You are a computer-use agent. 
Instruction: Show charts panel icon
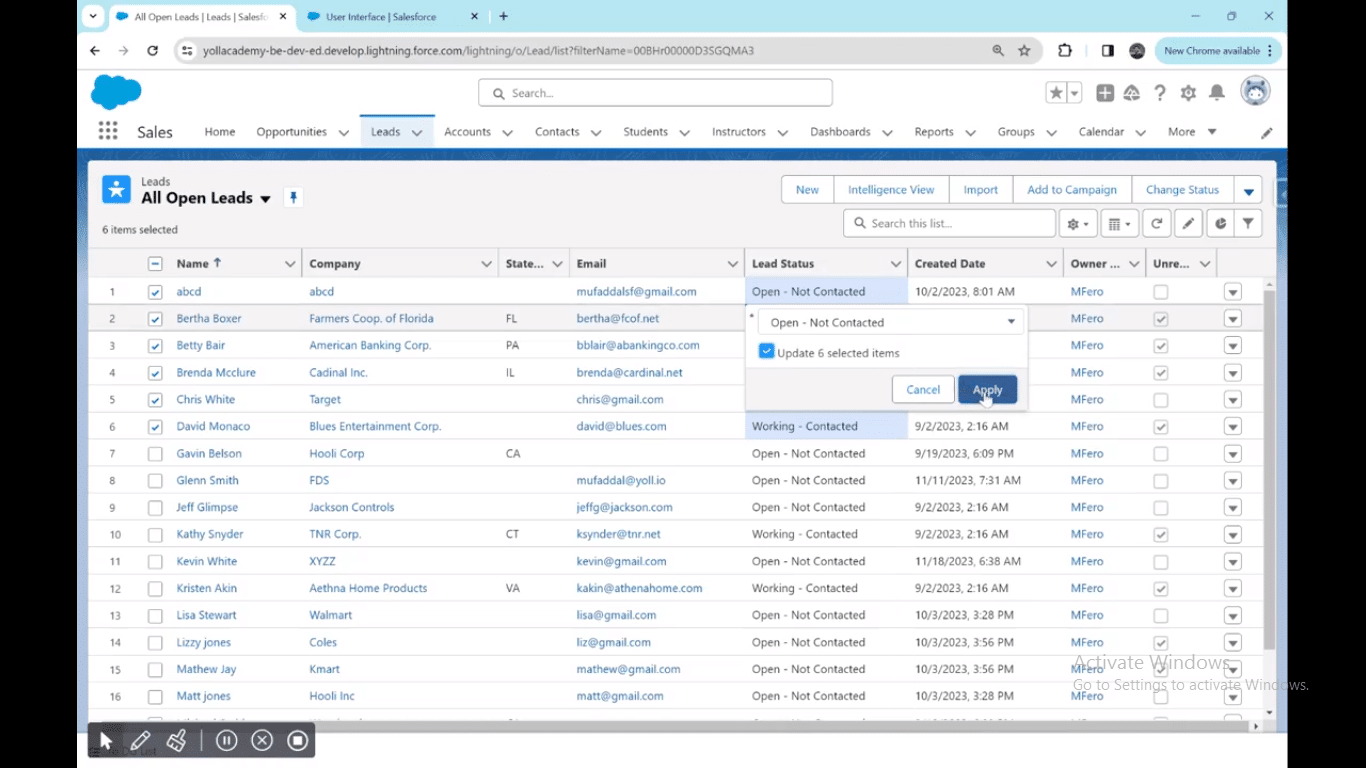1220,224
